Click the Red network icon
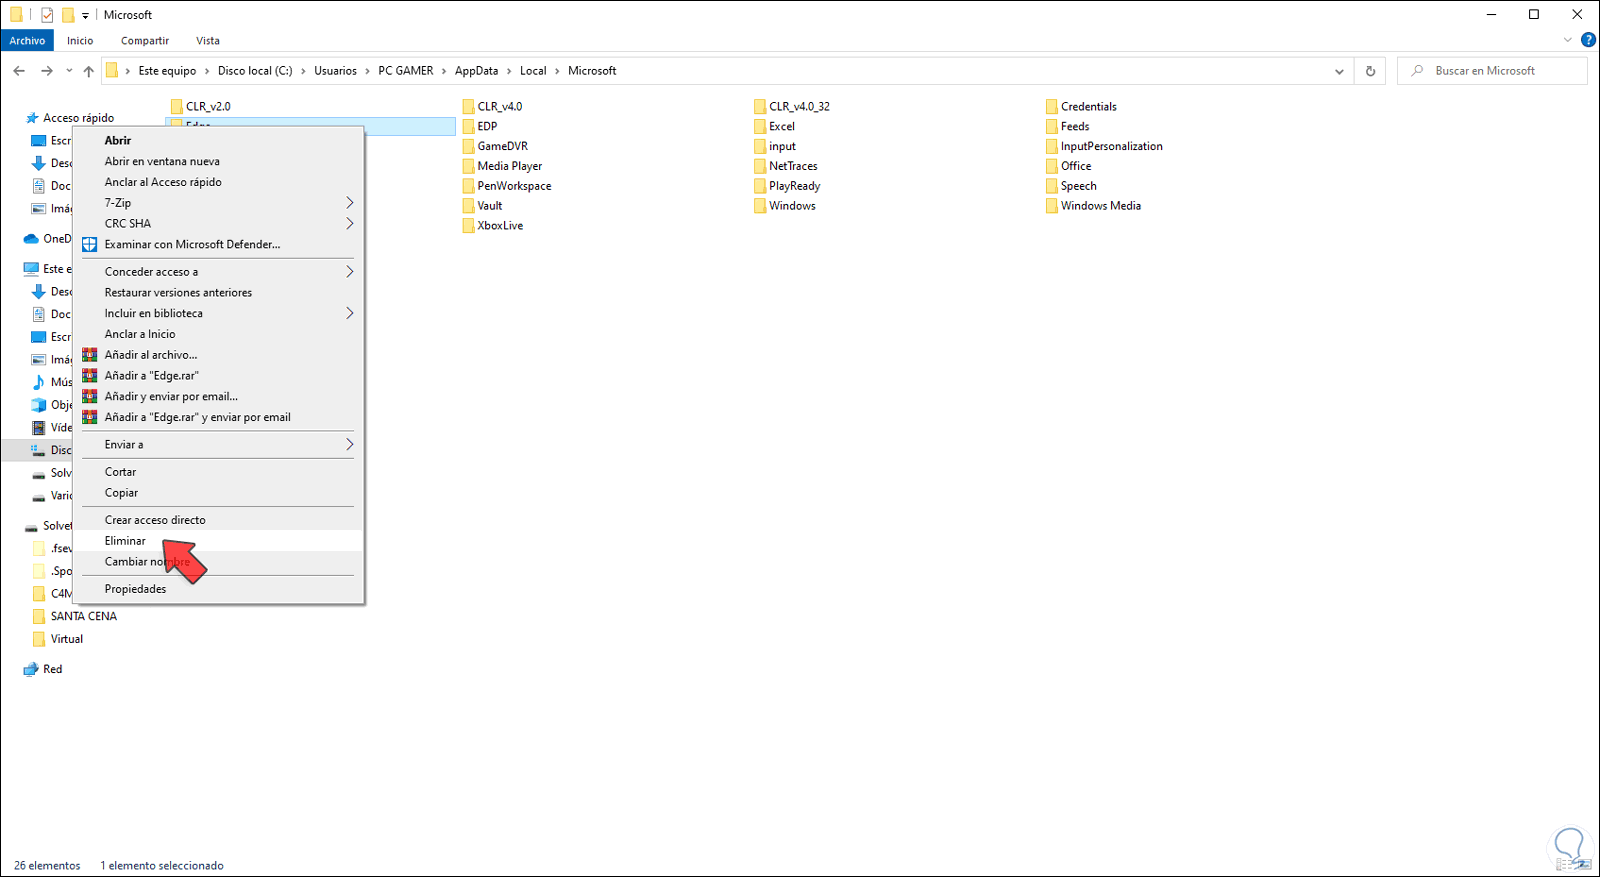This screenshot has width=1600, height=877. 31,669
